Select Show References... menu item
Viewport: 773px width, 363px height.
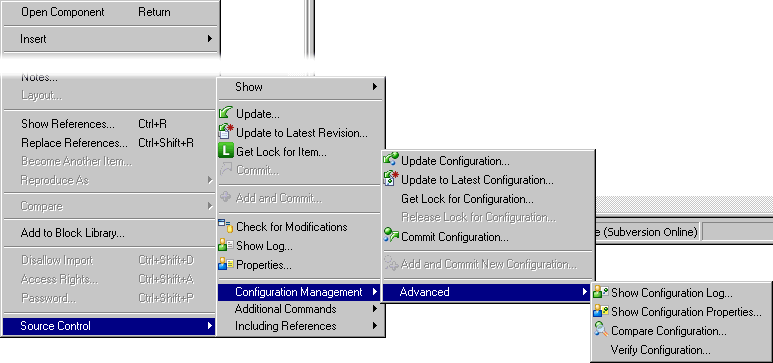[x=110, y=124]
